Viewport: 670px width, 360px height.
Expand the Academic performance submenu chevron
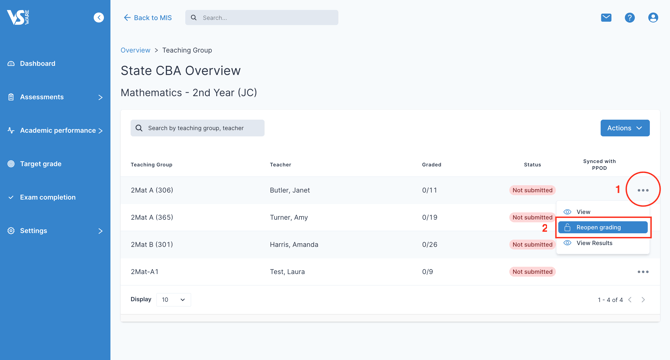click(100, 131)
